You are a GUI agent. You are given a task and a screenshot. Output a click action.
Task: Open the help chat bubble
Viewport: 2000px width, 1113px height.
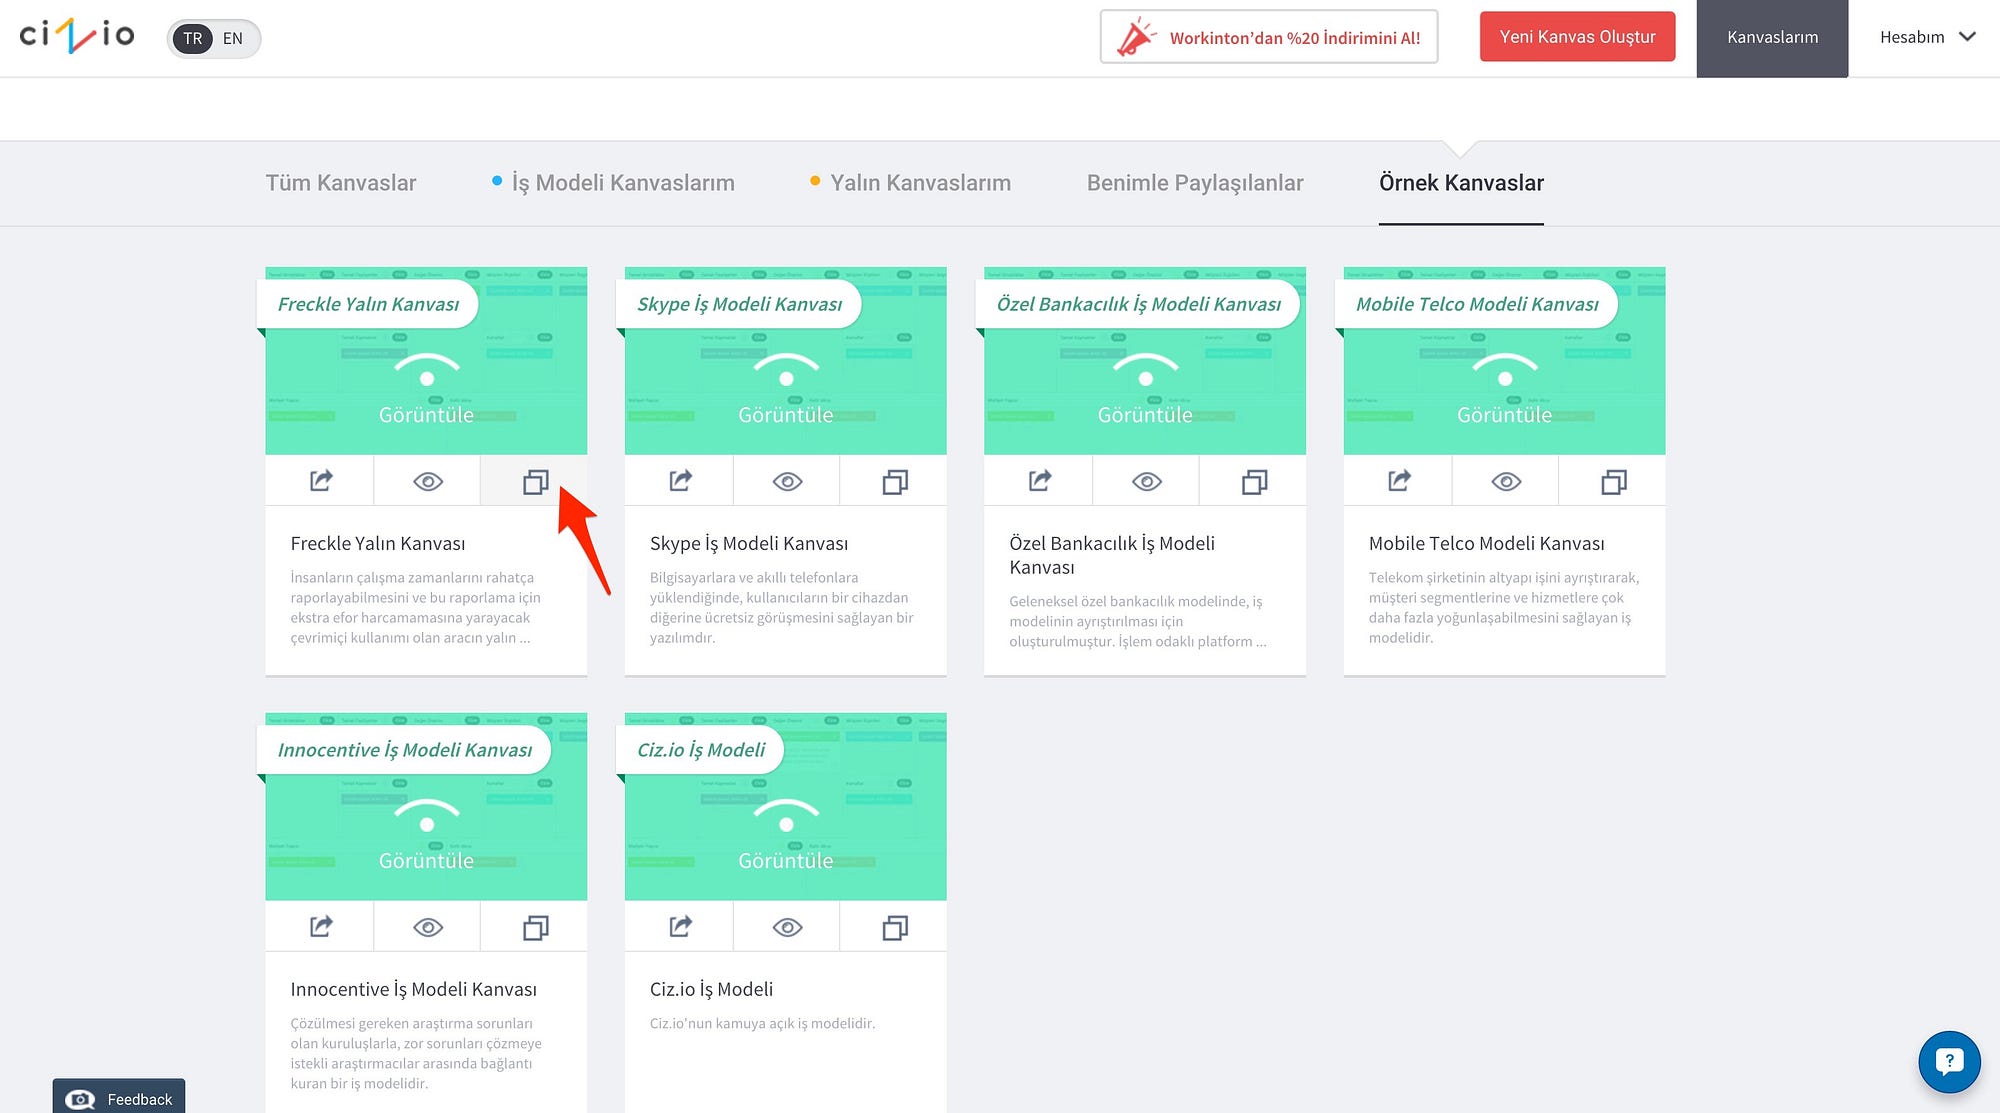pyautogui.click(x=1949, y=1061)
